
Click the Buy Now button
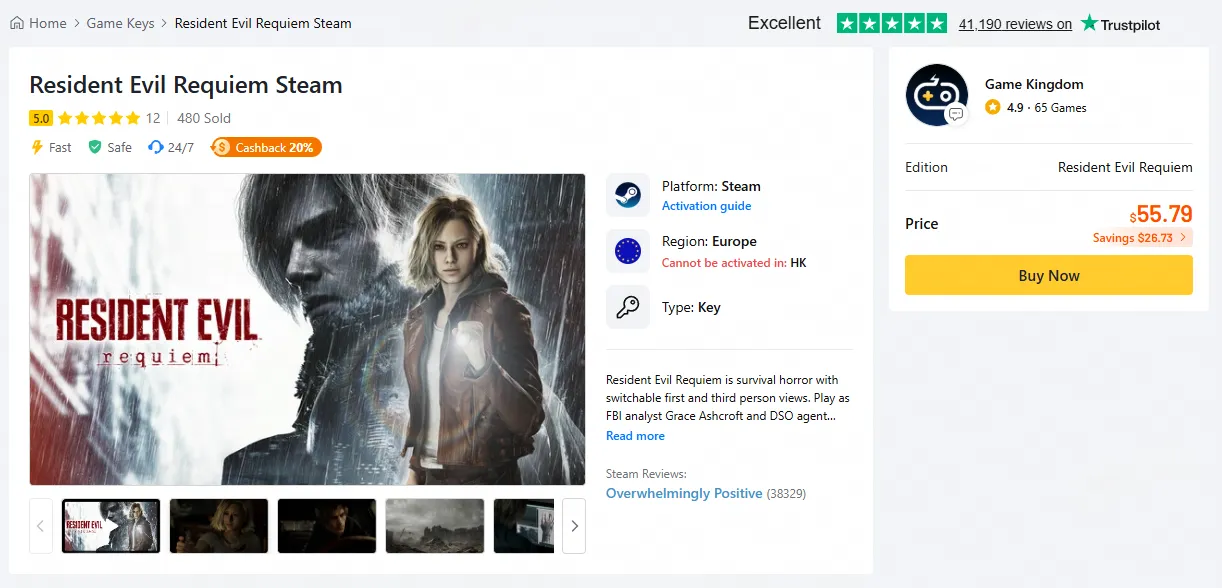pyautogui.click(x=1049, y=275)
